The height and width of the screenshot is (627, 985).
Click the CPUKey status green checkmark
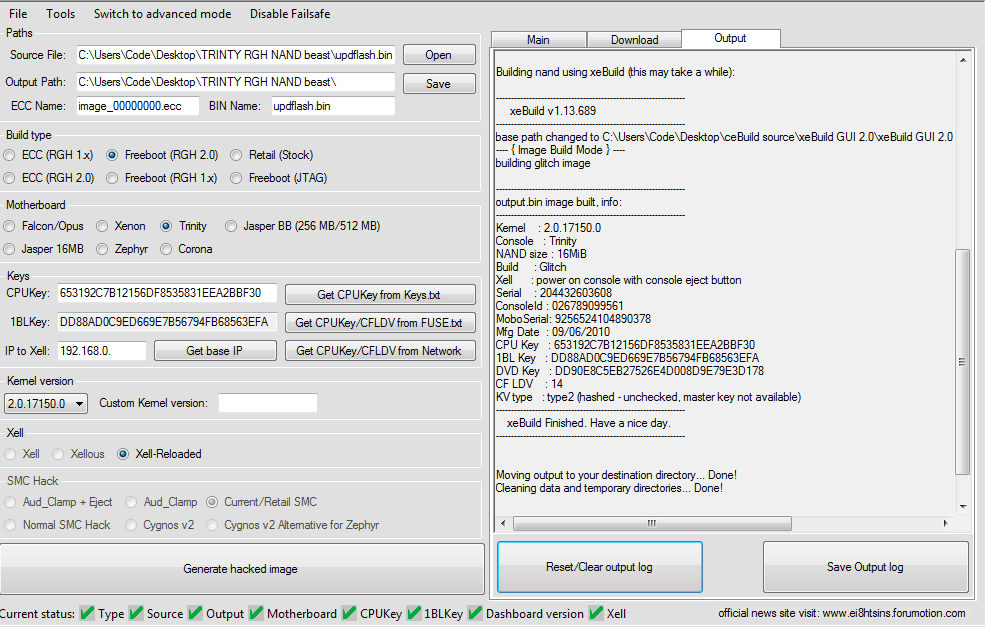pos(349,613)
